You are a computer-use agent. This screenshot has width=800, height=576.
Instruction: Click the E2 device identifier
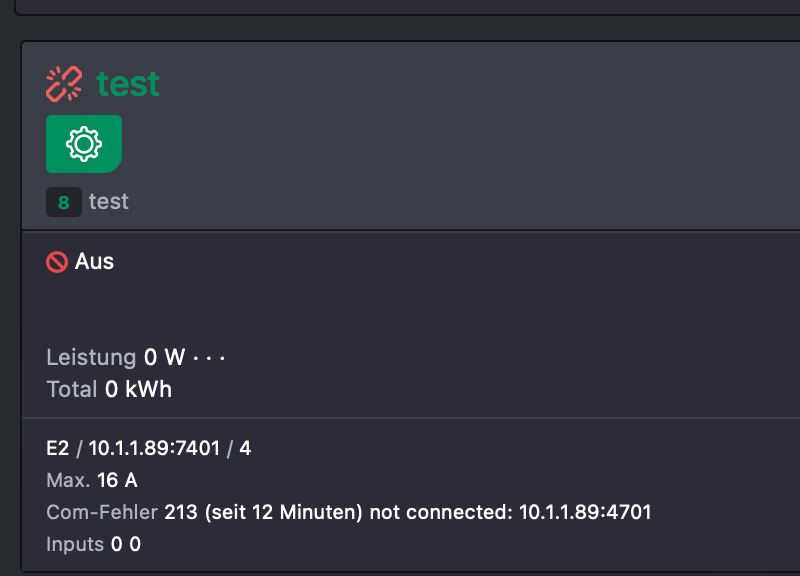click(57, 448)
